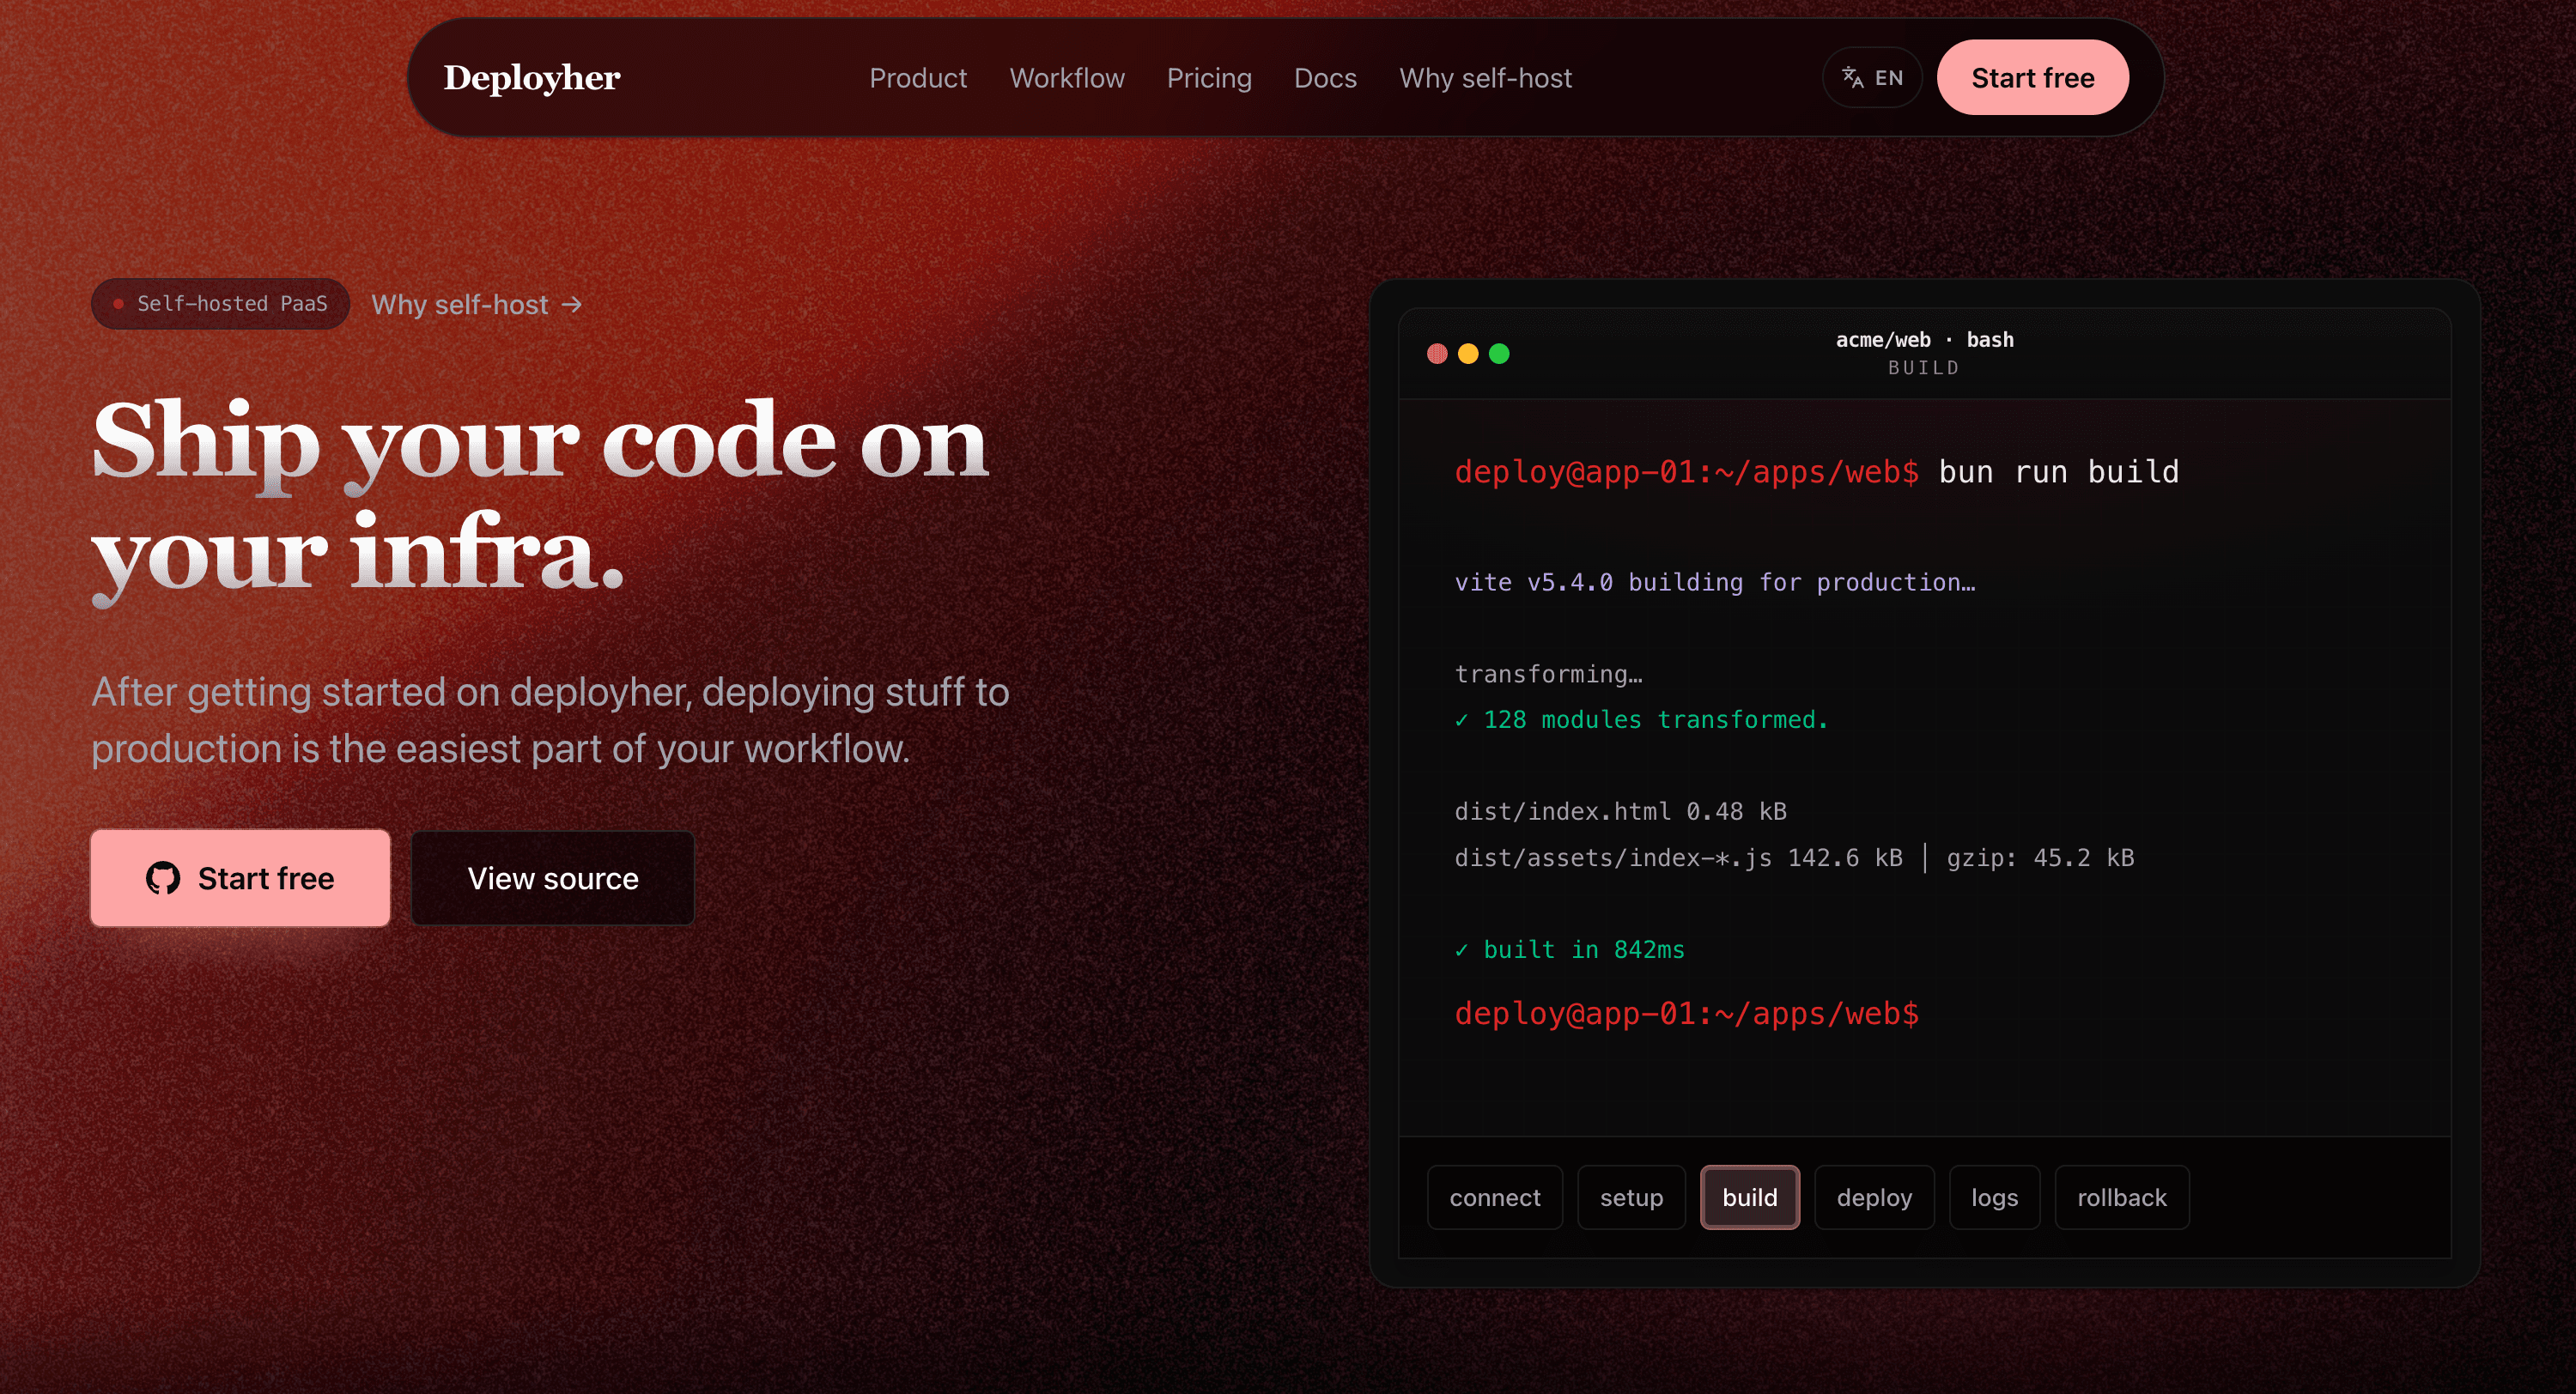
Task: Click the GitHub icon on hero Start free
Action: click(x=163, y=878)
